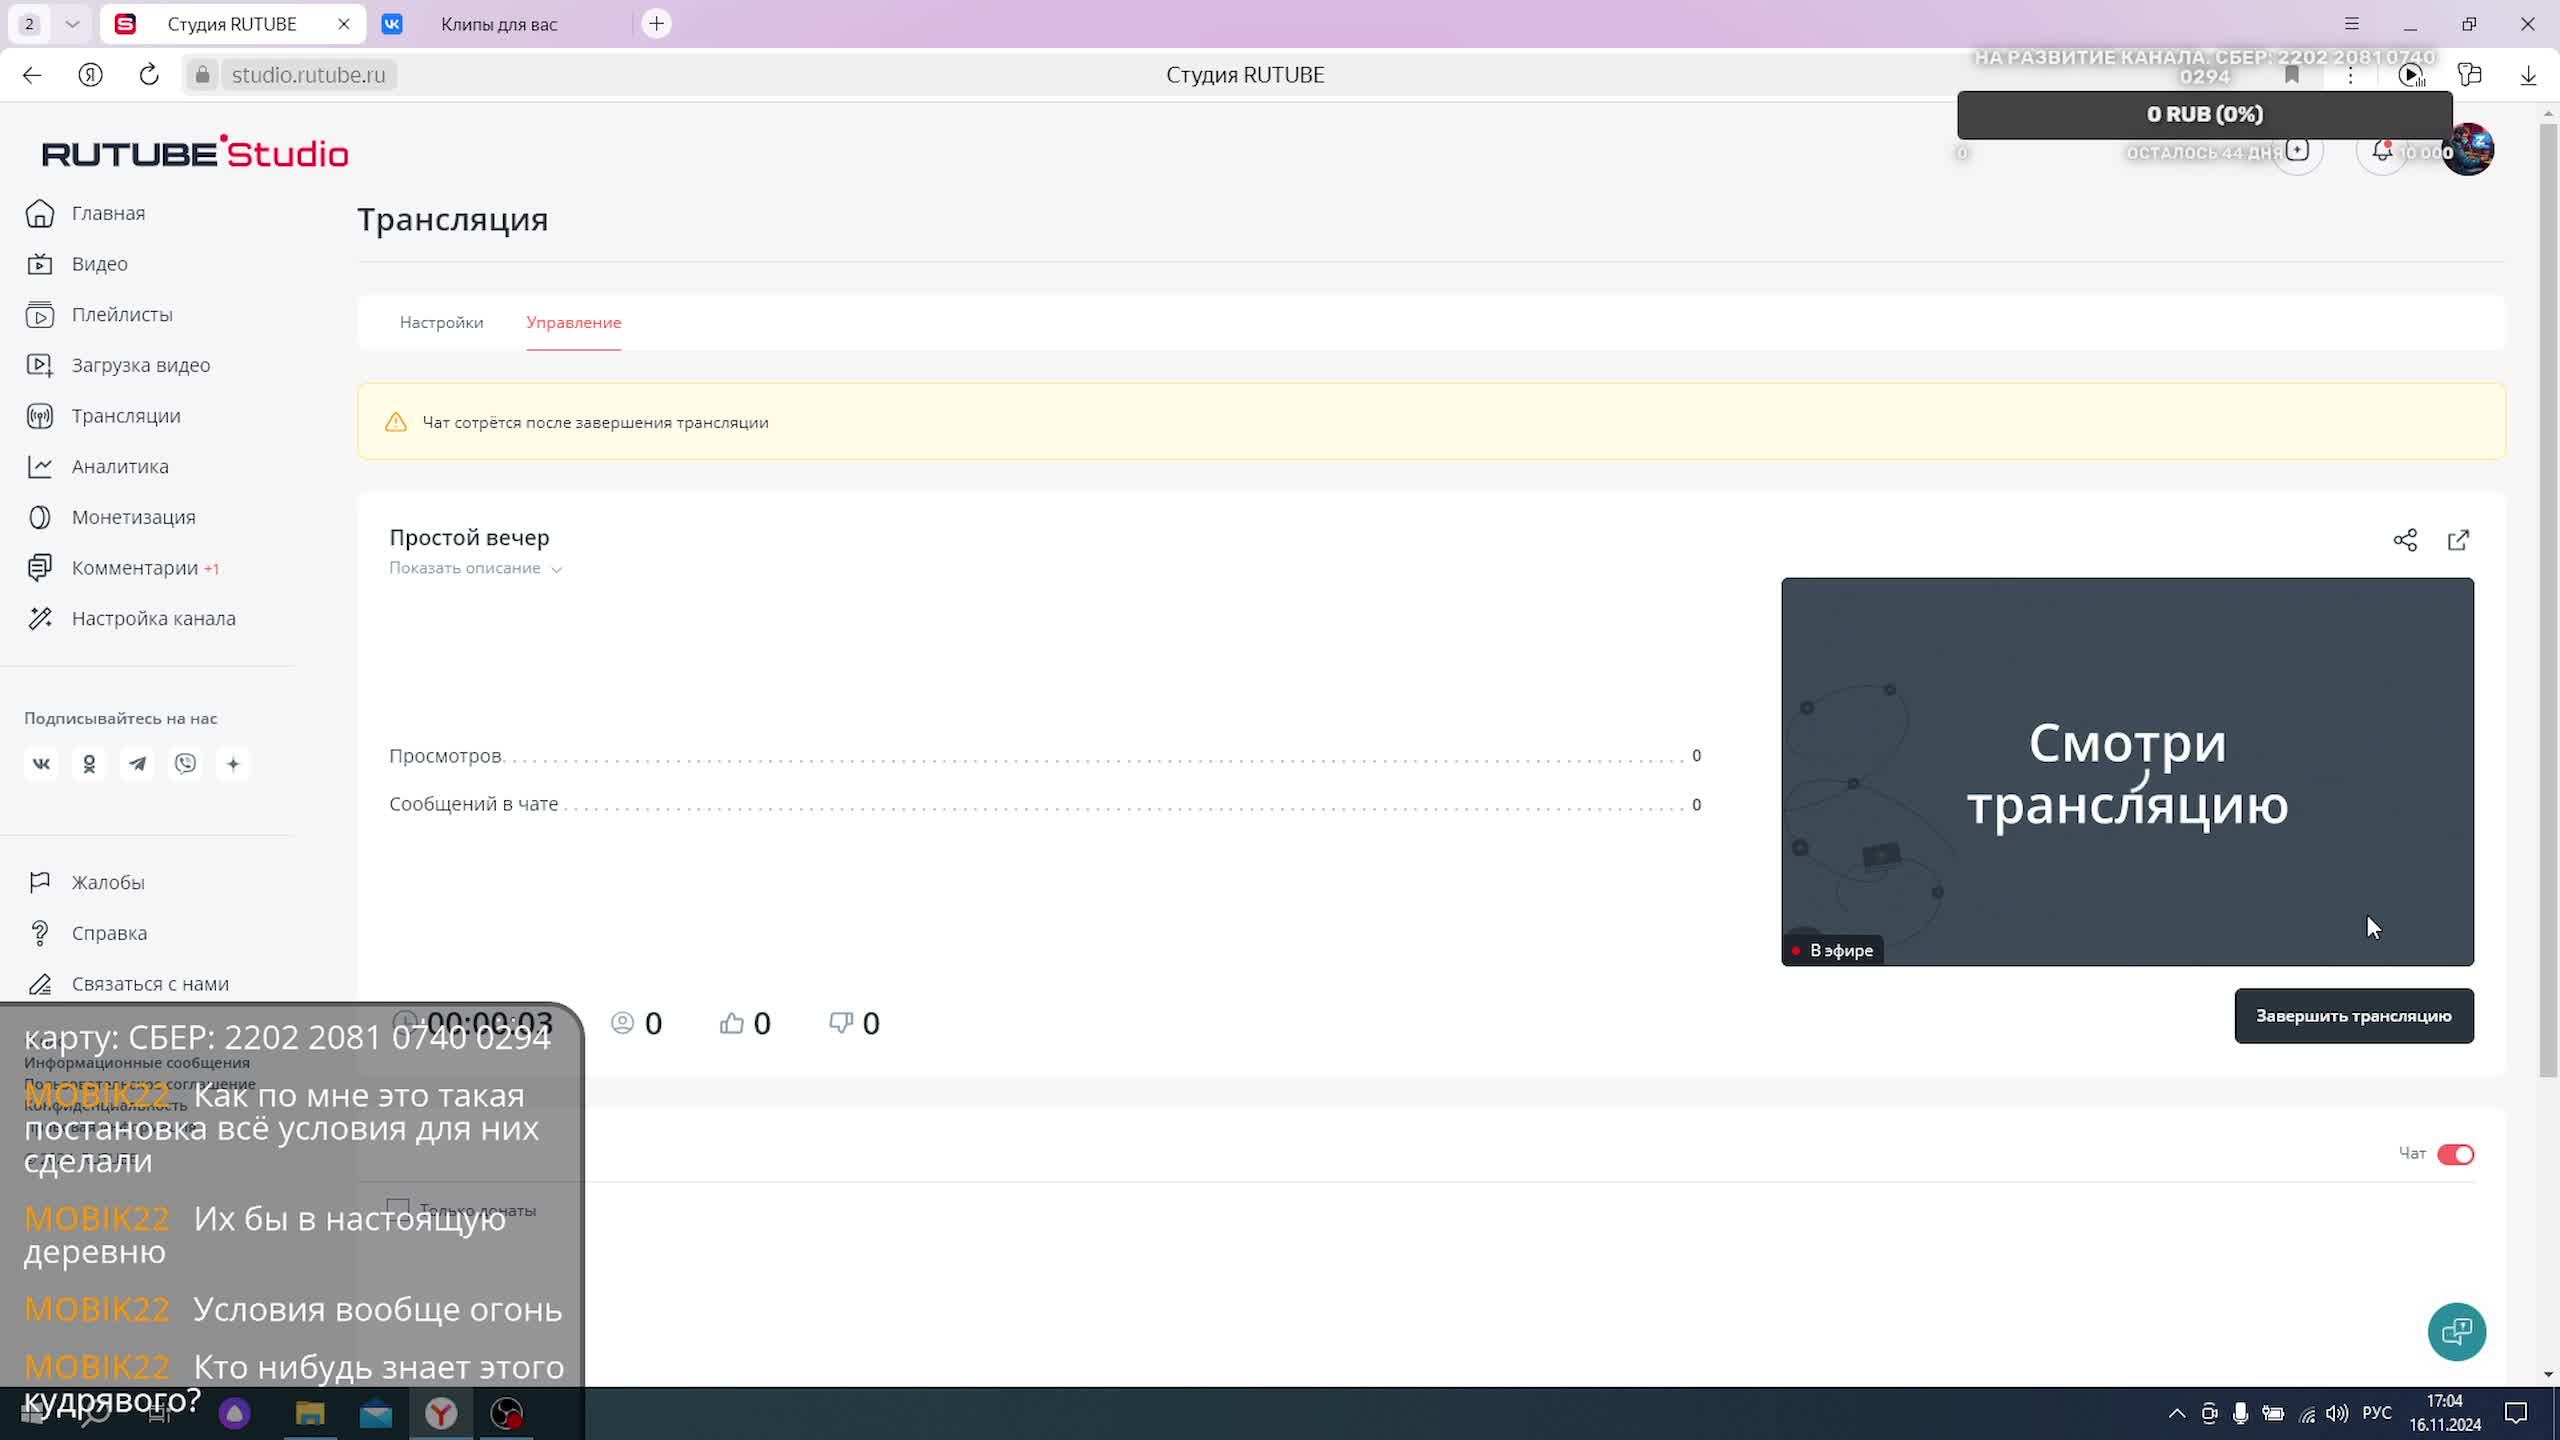Open stream in new window icon
This screenshot has height=1440, width=2560.
click(x=2458, y=540)
